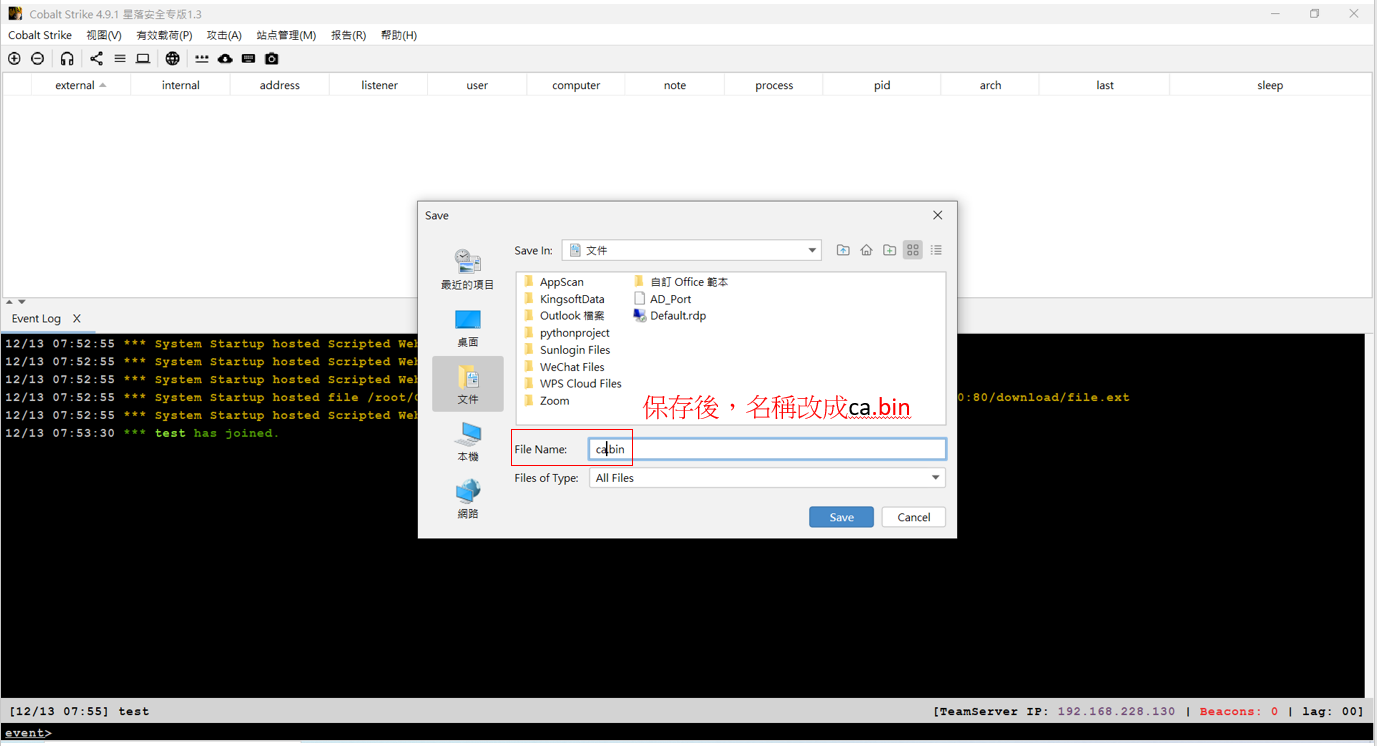Viewport: 1377px width, 746px height.
Task: Sort by the sleep column header
Action: point(1270,85)
